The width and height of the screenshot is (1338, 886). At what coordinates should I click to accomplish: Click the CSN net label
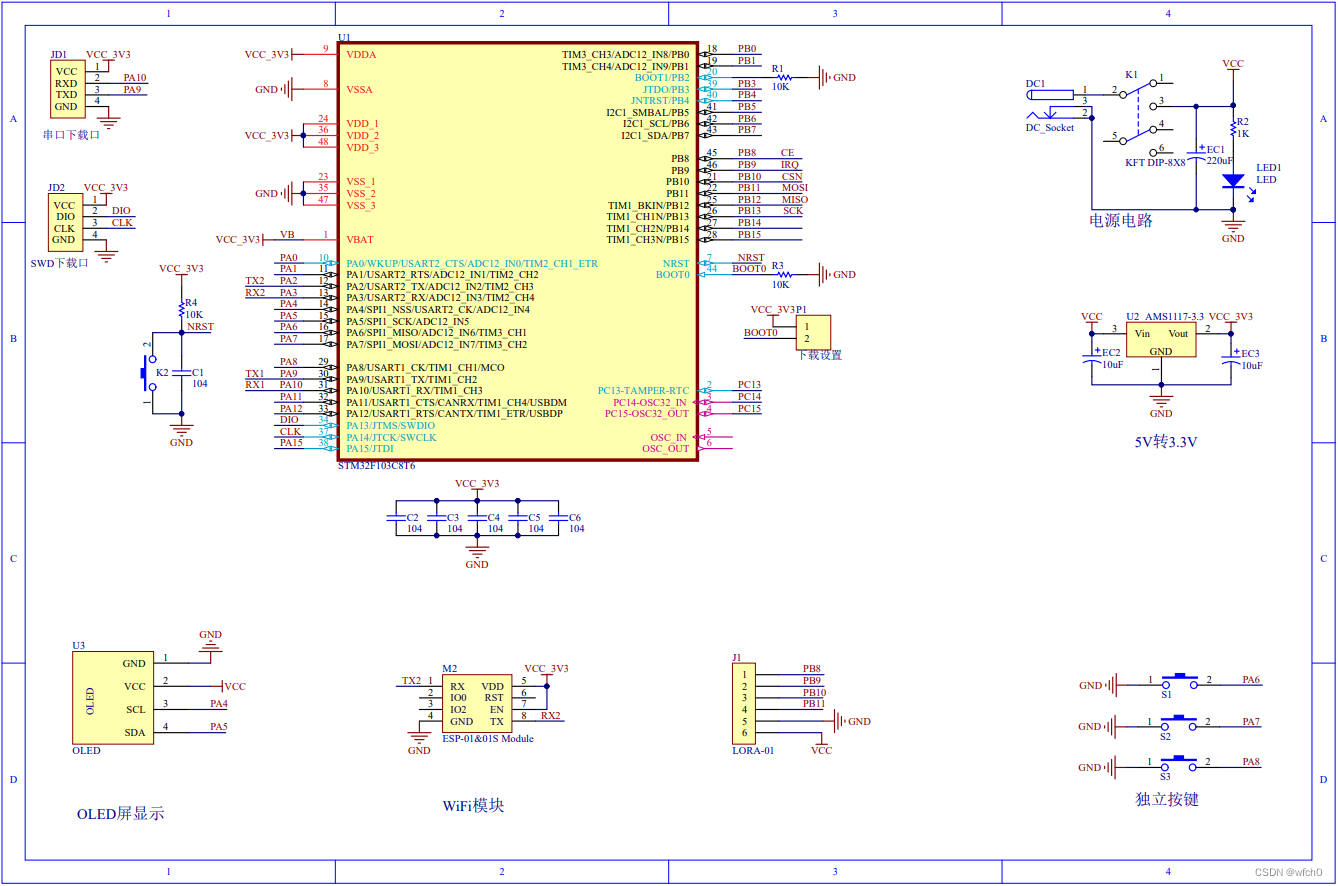point(791,176)
